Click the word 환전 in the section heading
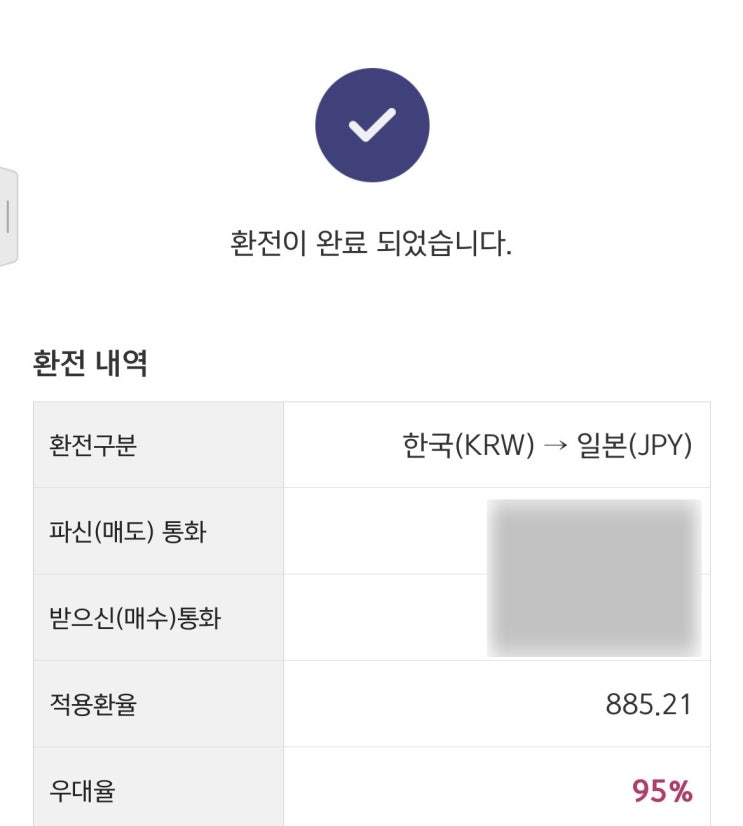The image size is (743, 826). [60, 363]
